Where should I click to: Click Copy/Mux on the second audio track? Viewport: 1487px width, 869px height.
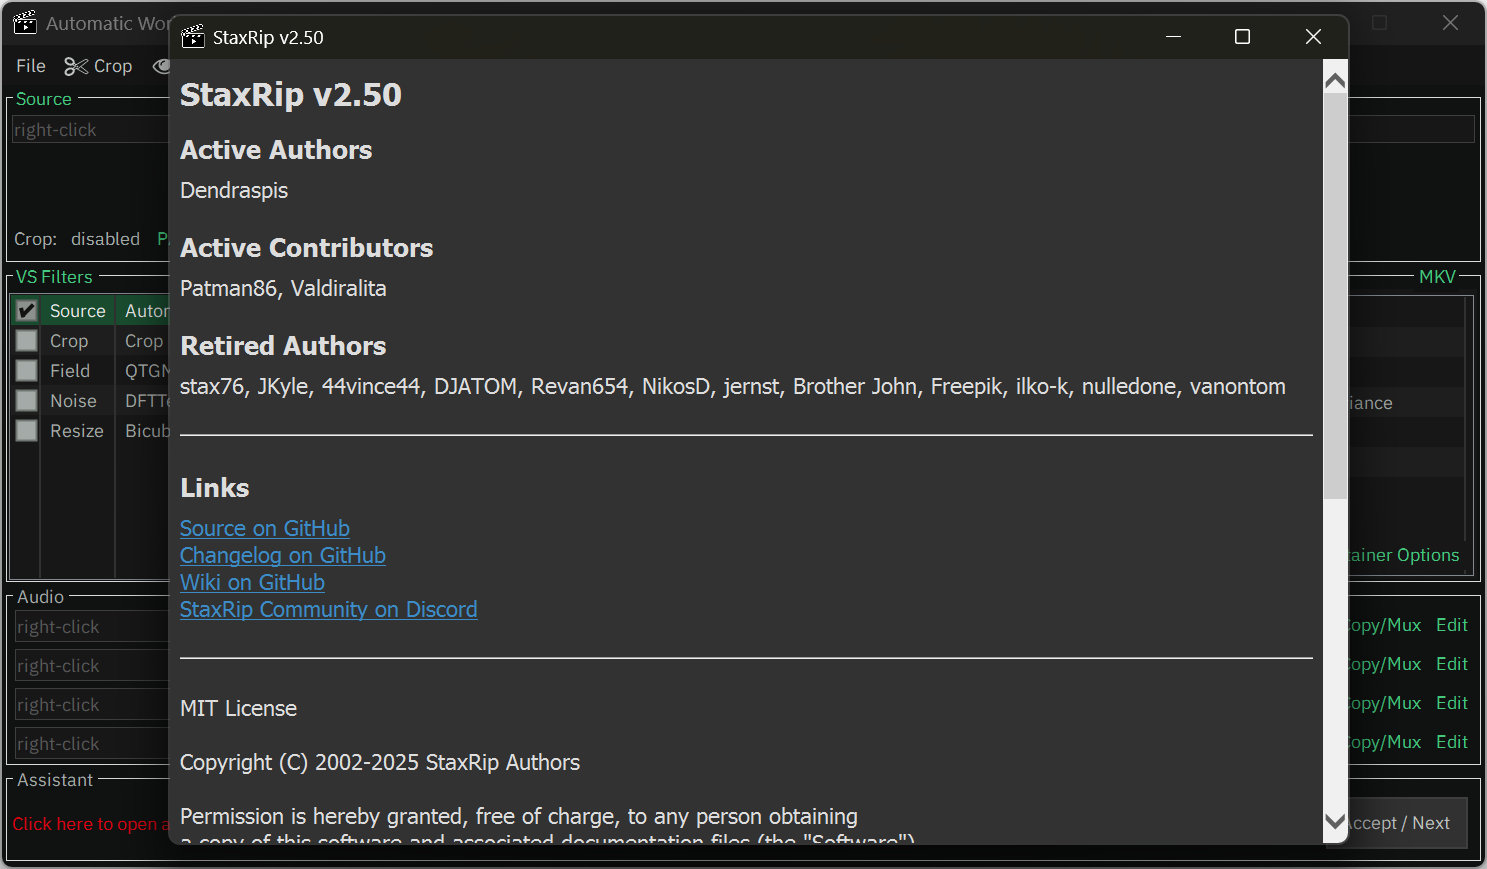pyautogui.click(x=1385, y=664)
